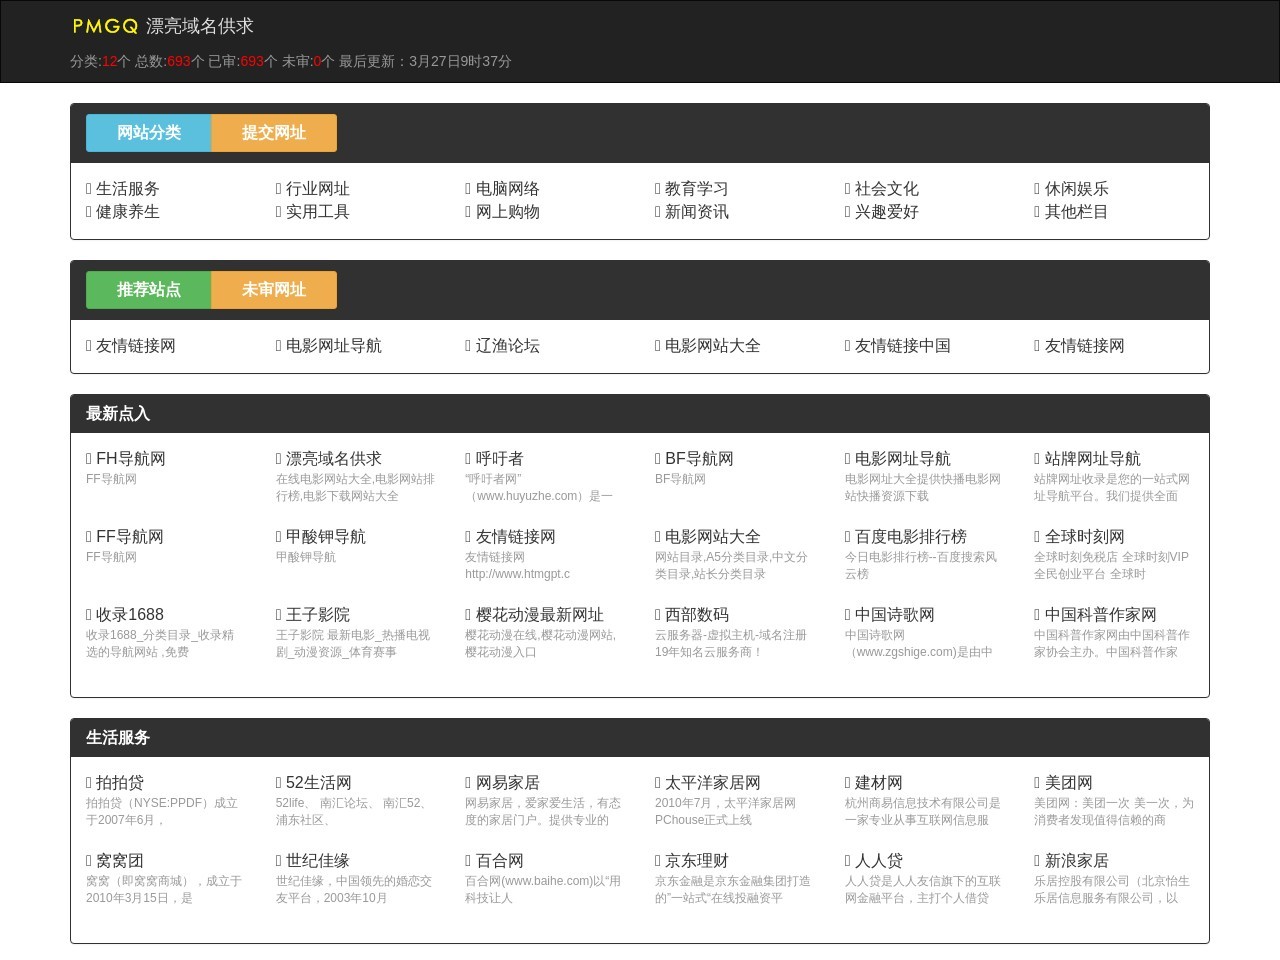Visit the 百度电影排行榜 listing
Viewport: 1280px width, 960px height.
[x=910, y=537]
